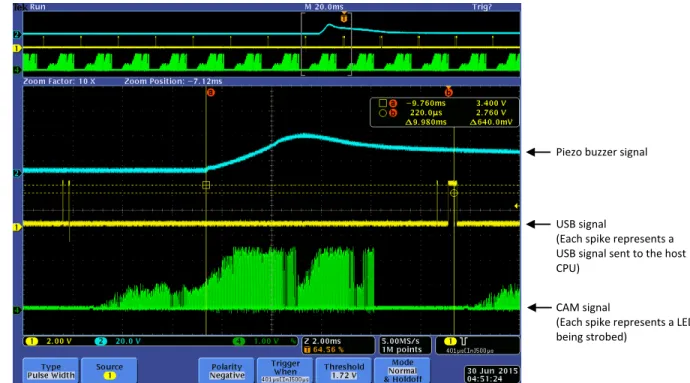Click channel 2 marker in overview strip
This screenshot has height=383, width=690.
pyautogui.click(x=17, y=34)
